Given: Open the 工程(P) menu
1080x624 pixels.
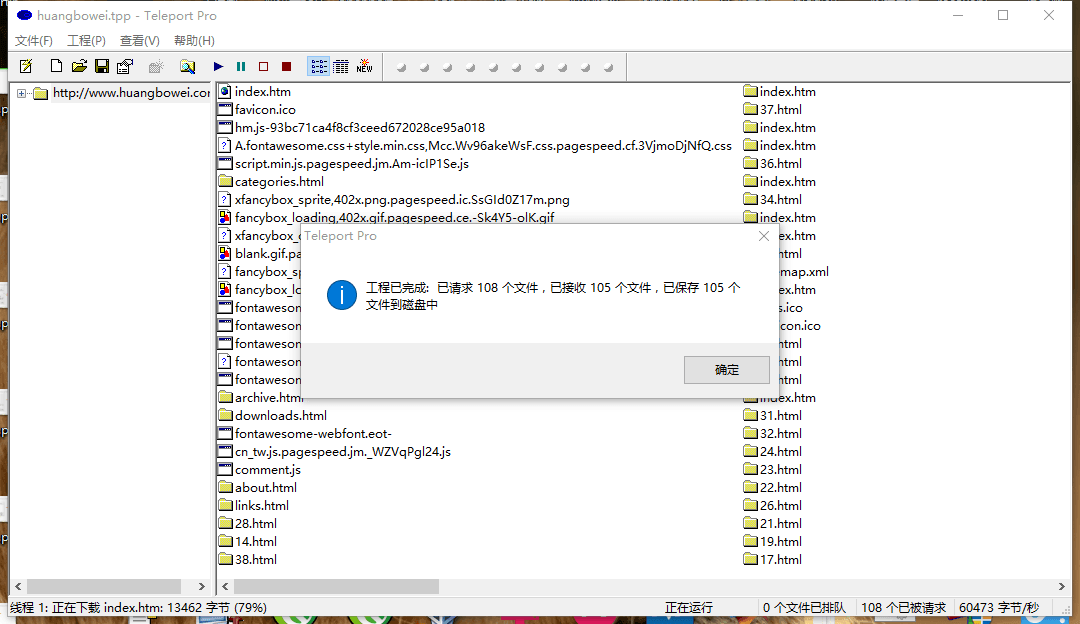Looking at the screenshot, I should [86, 41].
